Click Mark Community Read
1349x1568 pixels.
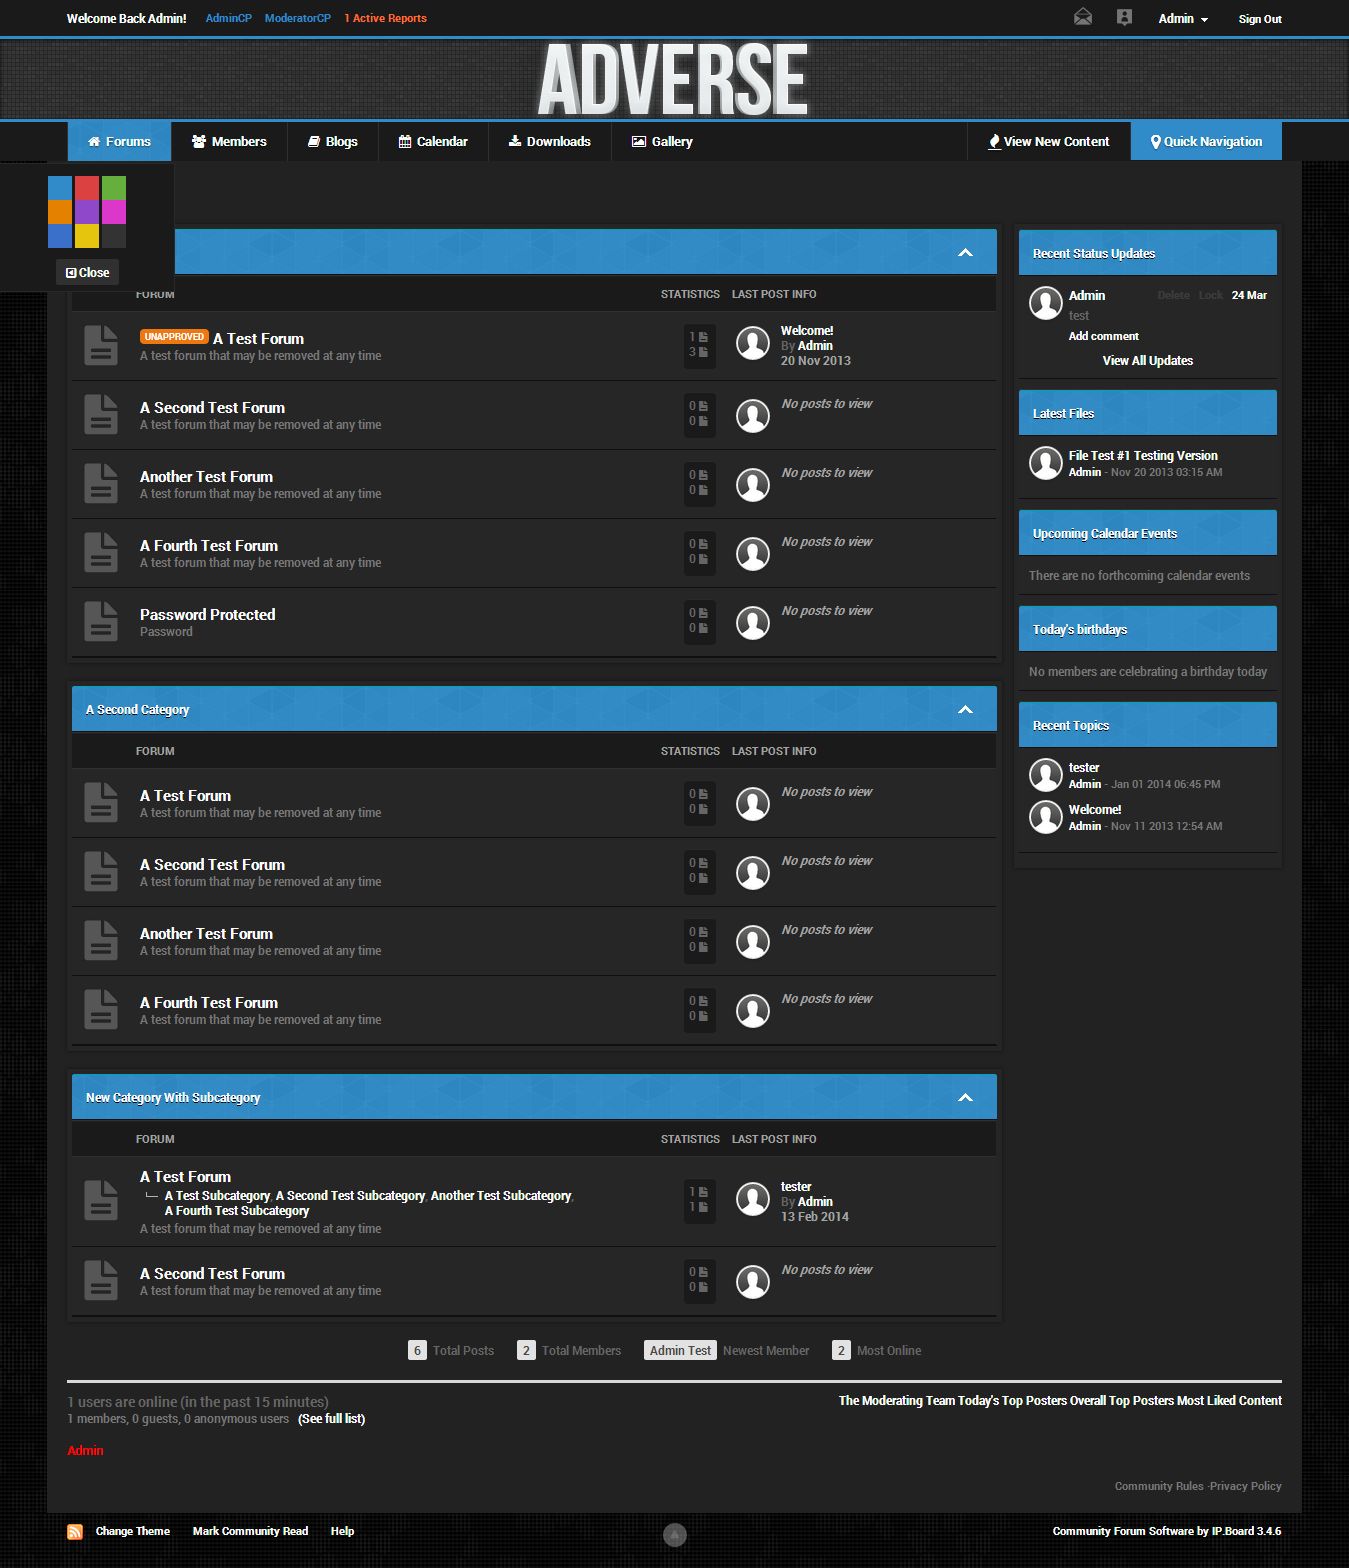[x=250, y=1531]
